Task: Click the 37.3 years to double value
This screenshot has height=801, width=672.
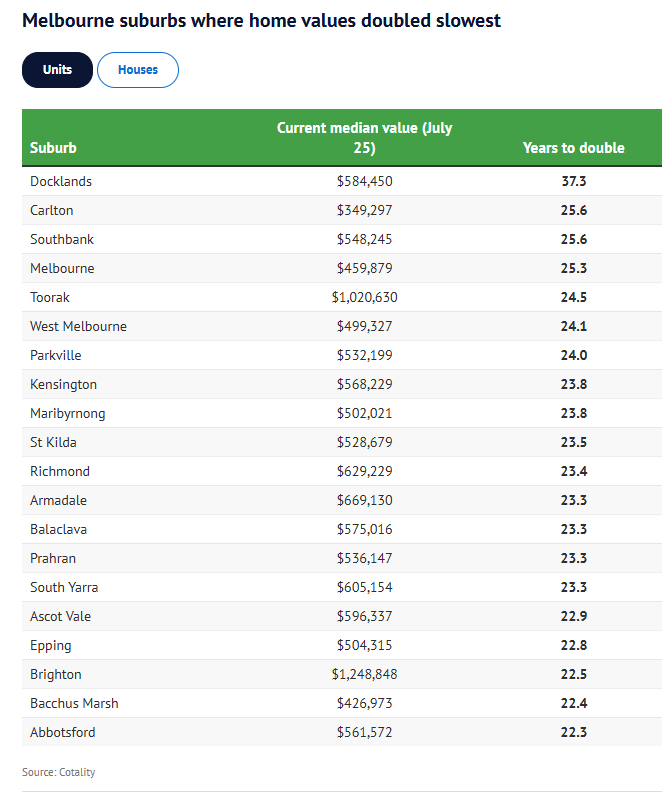Action: pos(573,182)
